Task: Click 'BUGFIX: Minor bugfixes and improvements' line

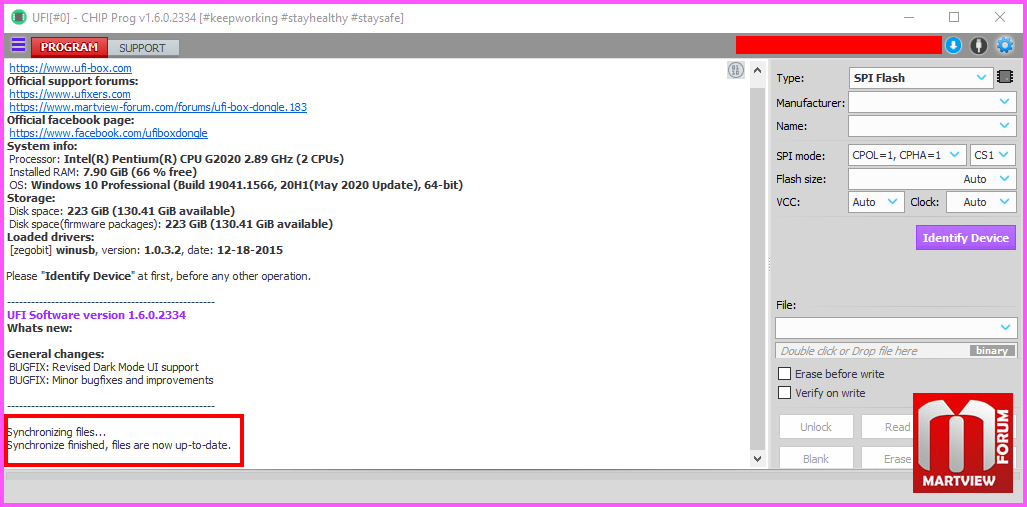Action: coord(111,380)
